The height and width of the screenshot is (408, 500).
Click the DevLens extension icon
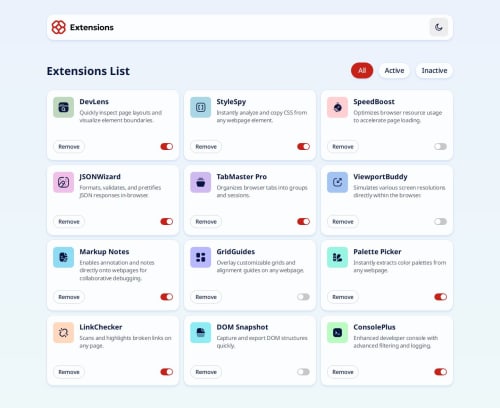point(63,107)
